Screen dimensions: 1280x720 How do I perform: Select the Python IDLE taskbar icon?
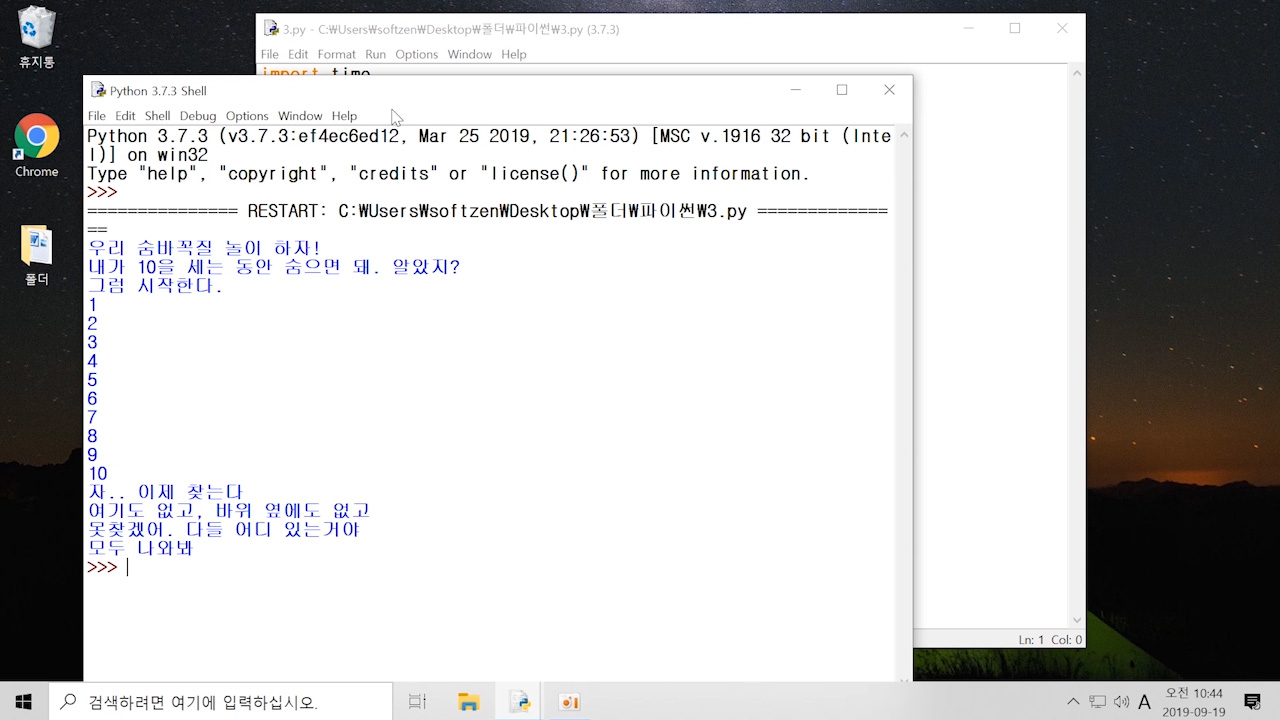[x=519, y=701]
